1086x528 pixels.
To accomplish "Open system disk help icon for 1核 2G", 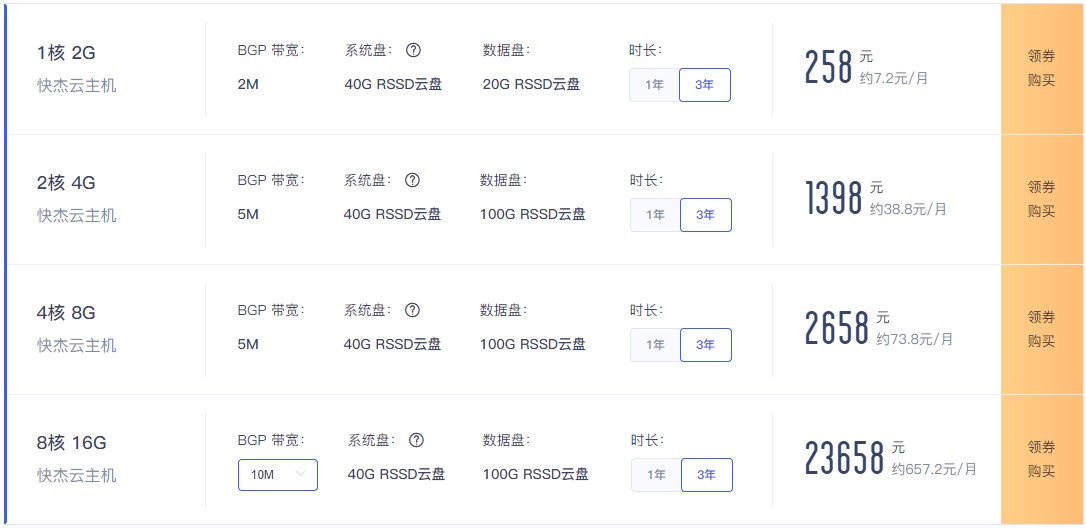I will pos(413,50).
